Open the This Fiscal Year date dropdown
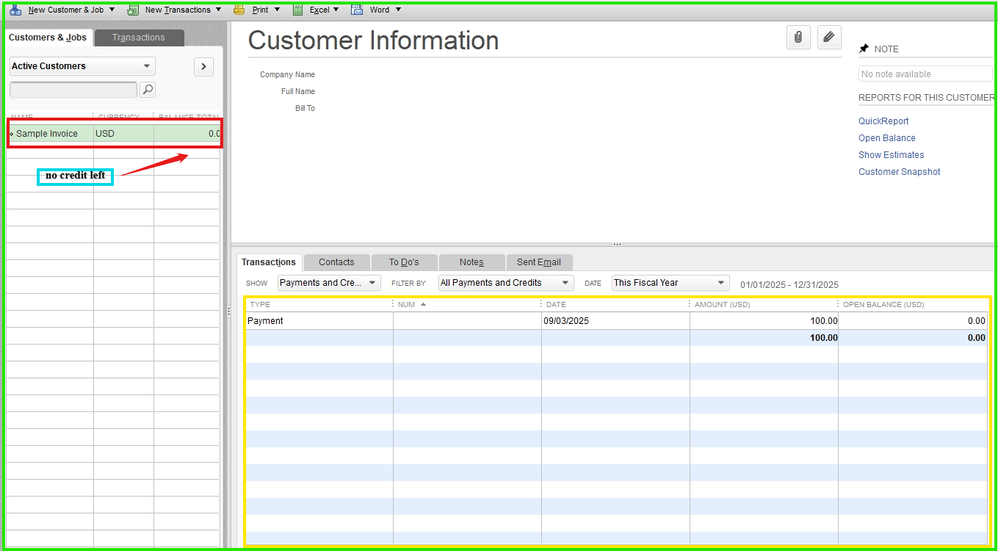 (x=669, y=283)
